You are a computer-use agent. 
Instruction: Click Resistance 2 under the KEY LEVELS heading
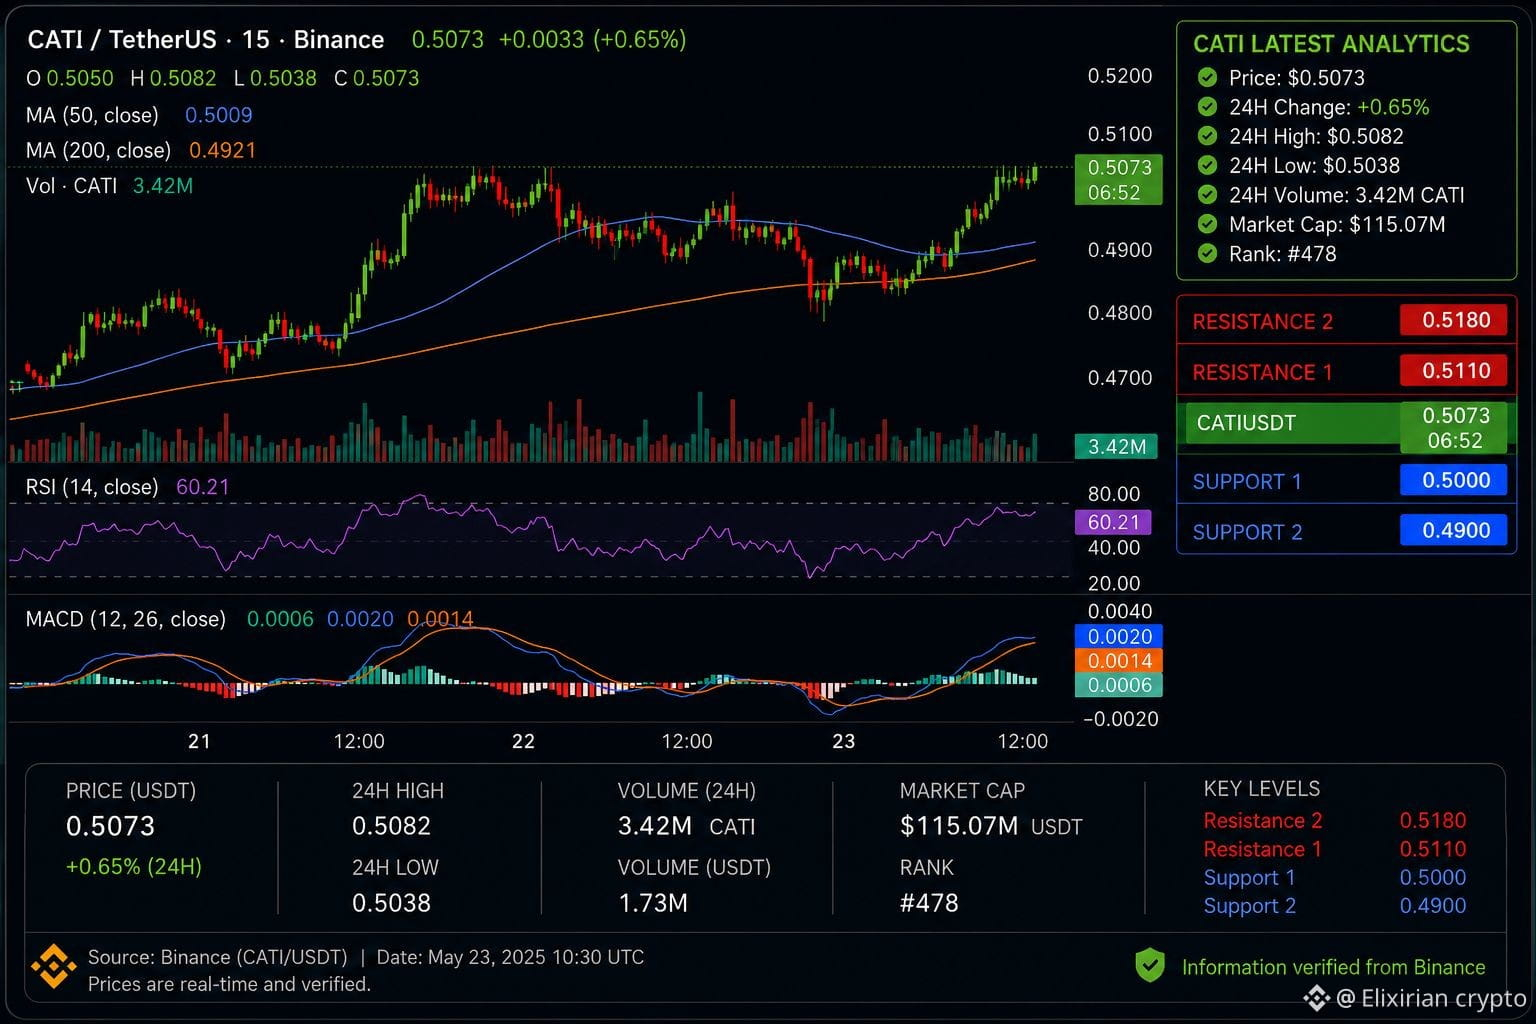pos(1263,821)
